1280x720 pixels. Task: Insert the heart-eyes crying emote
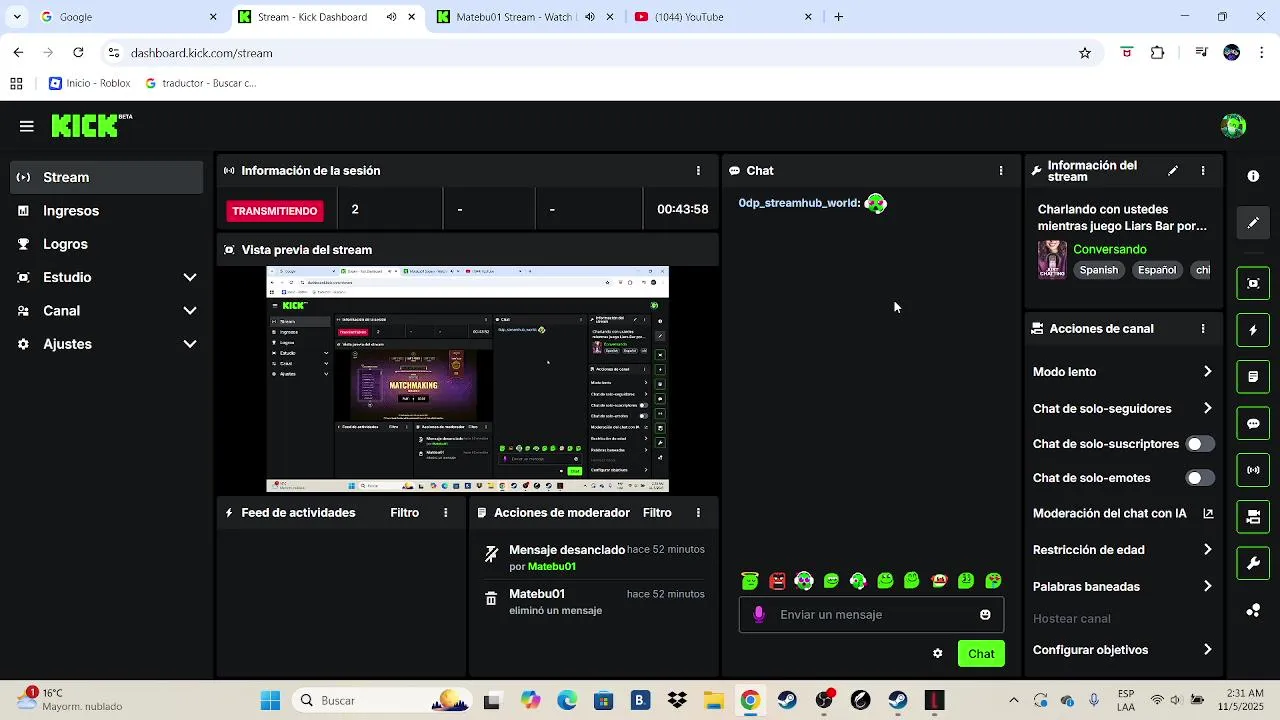(x=993, y=581)
